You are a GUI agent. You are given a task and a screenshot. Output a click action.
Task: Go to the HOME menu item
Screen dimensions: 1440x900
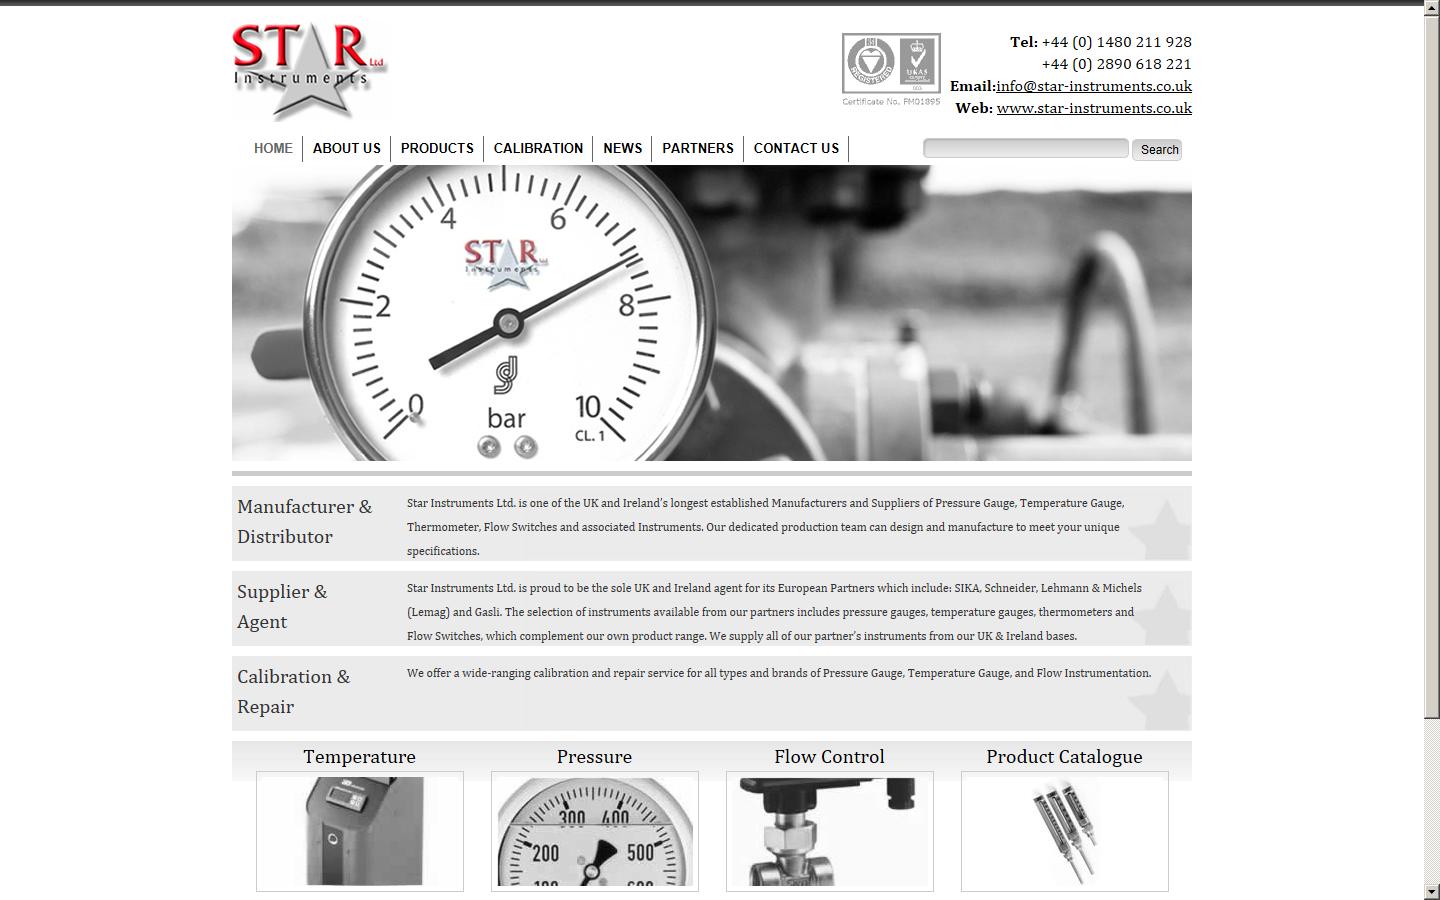coord(273,148)
